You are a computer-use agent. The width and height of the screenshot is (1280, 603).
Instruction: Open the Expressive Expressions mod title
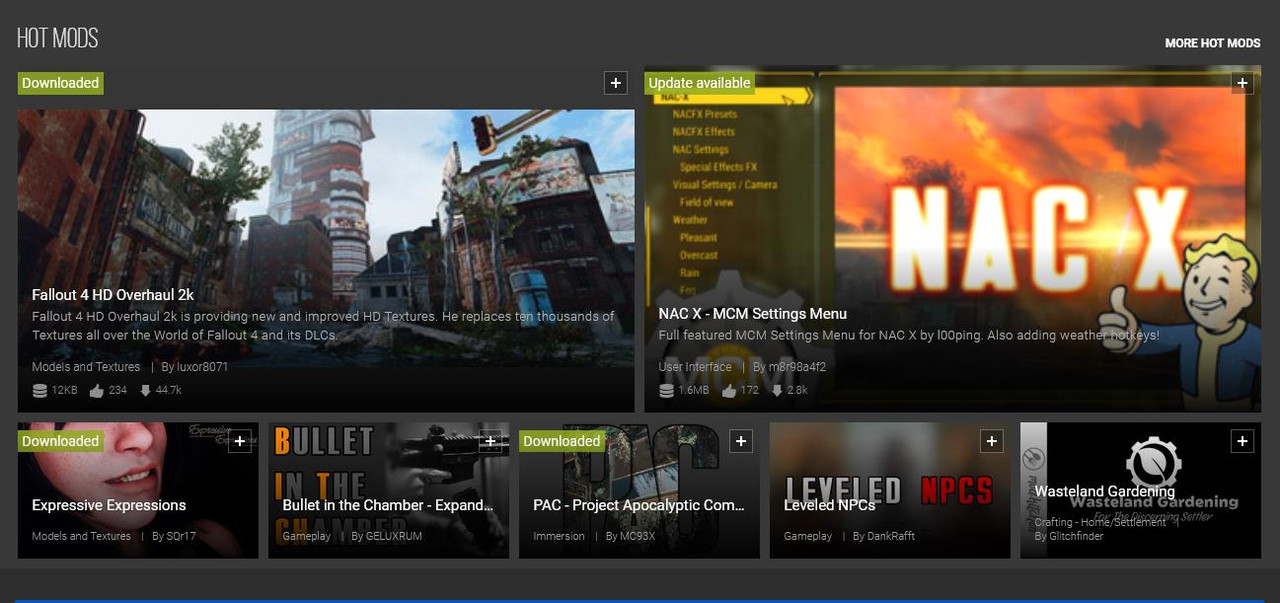(109, 505)
